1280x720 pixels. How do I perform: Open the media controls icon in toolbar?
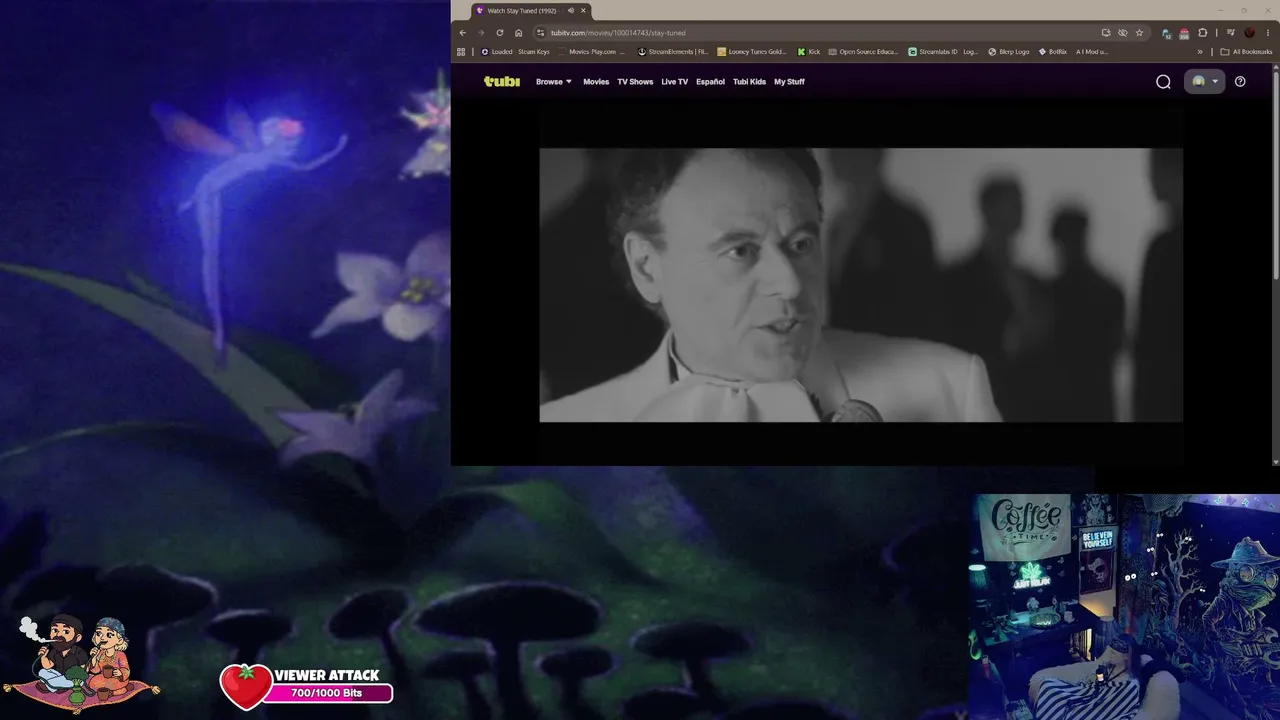(1230, 33)
